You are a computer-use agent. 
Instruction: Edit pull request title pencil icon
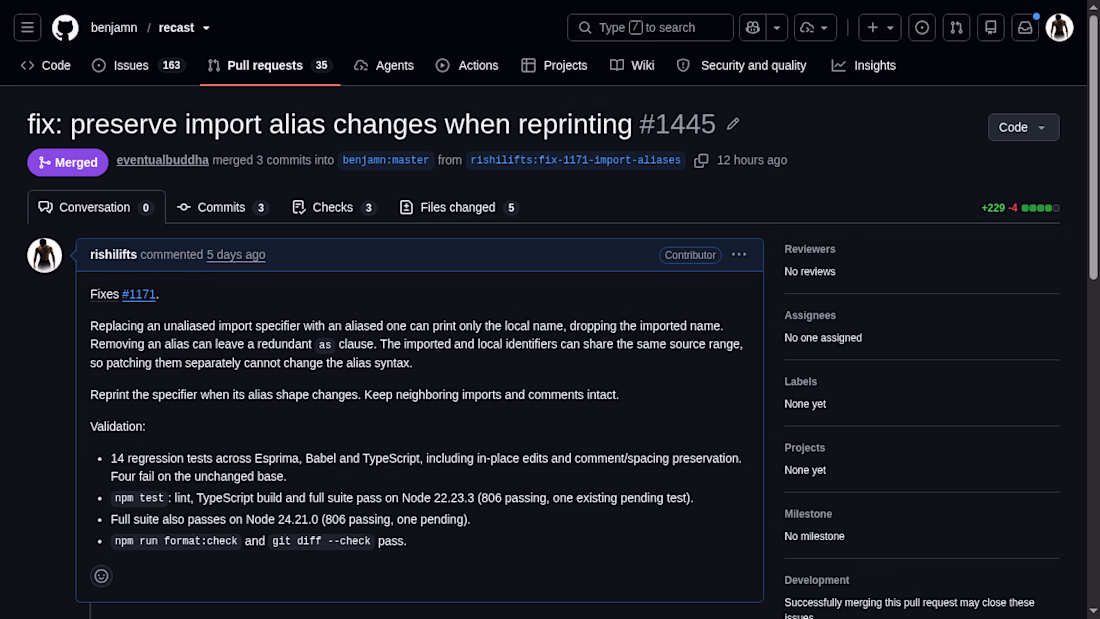(733, 124)
